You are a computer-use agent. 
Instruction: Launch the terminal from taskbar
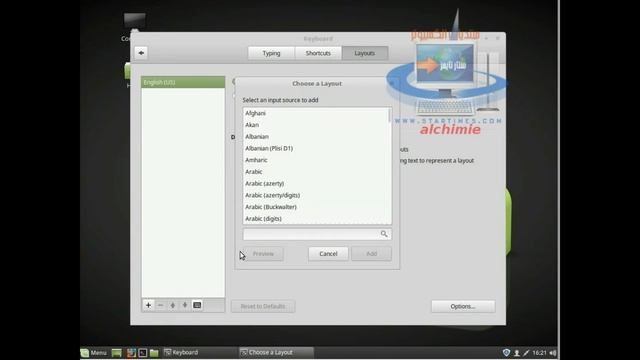pos(142,353)
